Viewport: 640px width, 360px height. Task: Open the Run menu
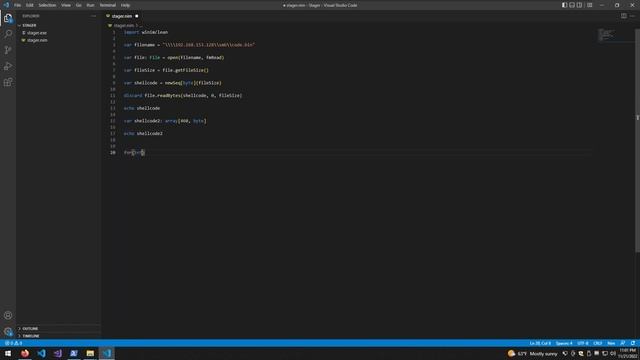tap(91, 5)
